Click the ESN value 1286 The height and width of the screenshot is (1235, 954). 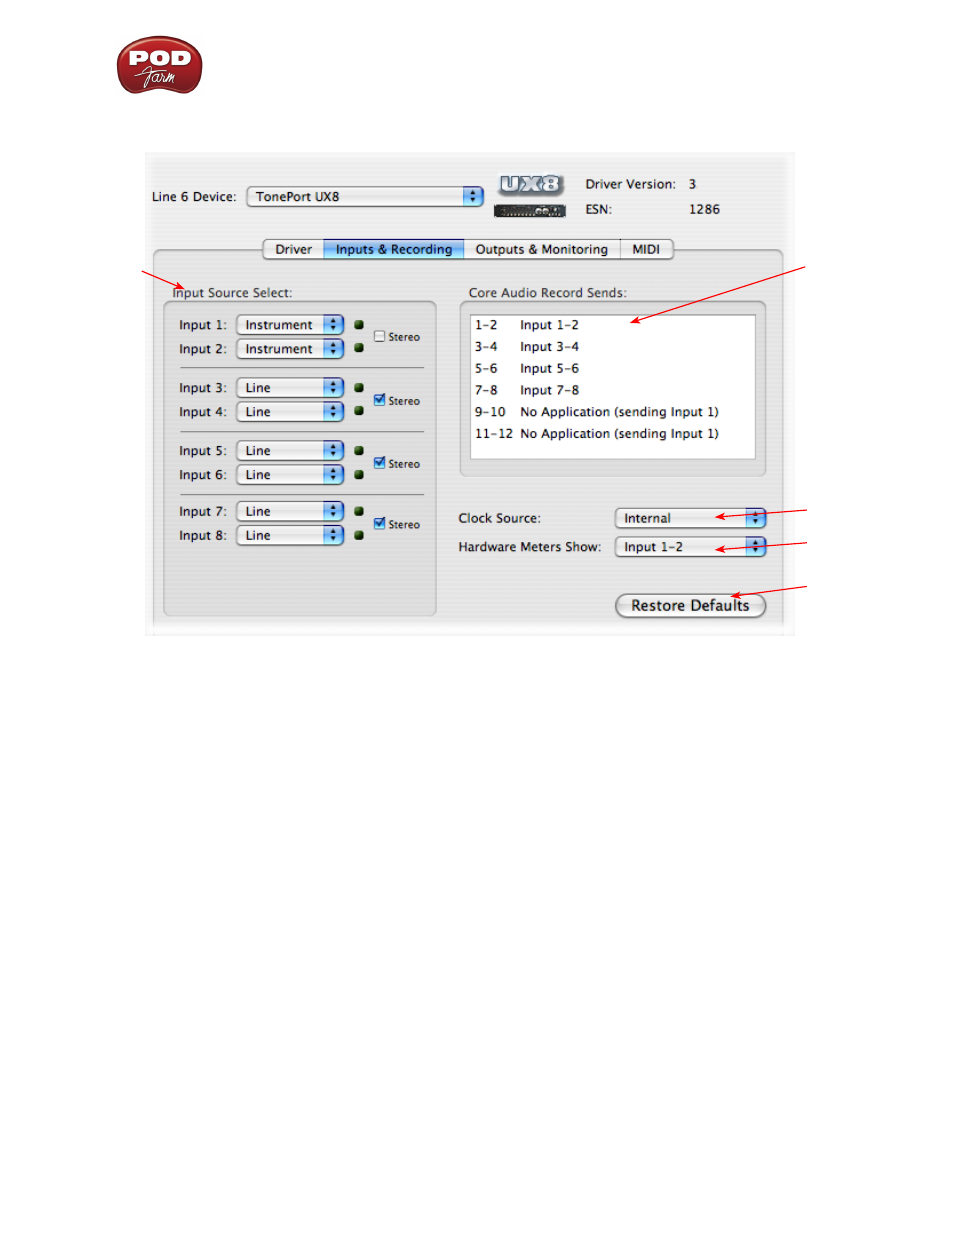pyautogui.click(x=704, y=209)
